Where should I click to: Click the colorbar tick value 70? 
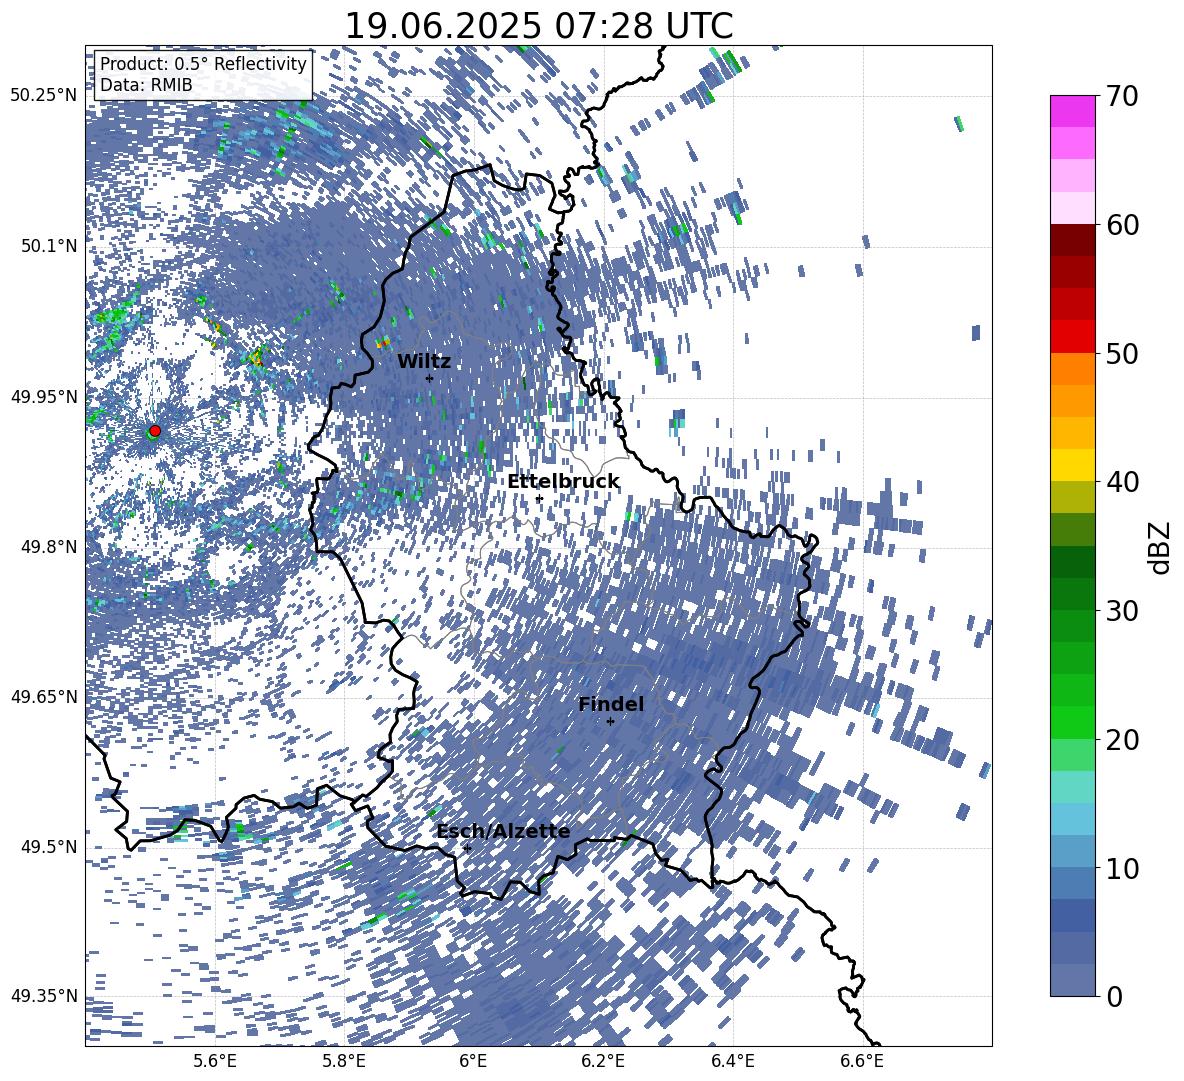click(1122, 96)
